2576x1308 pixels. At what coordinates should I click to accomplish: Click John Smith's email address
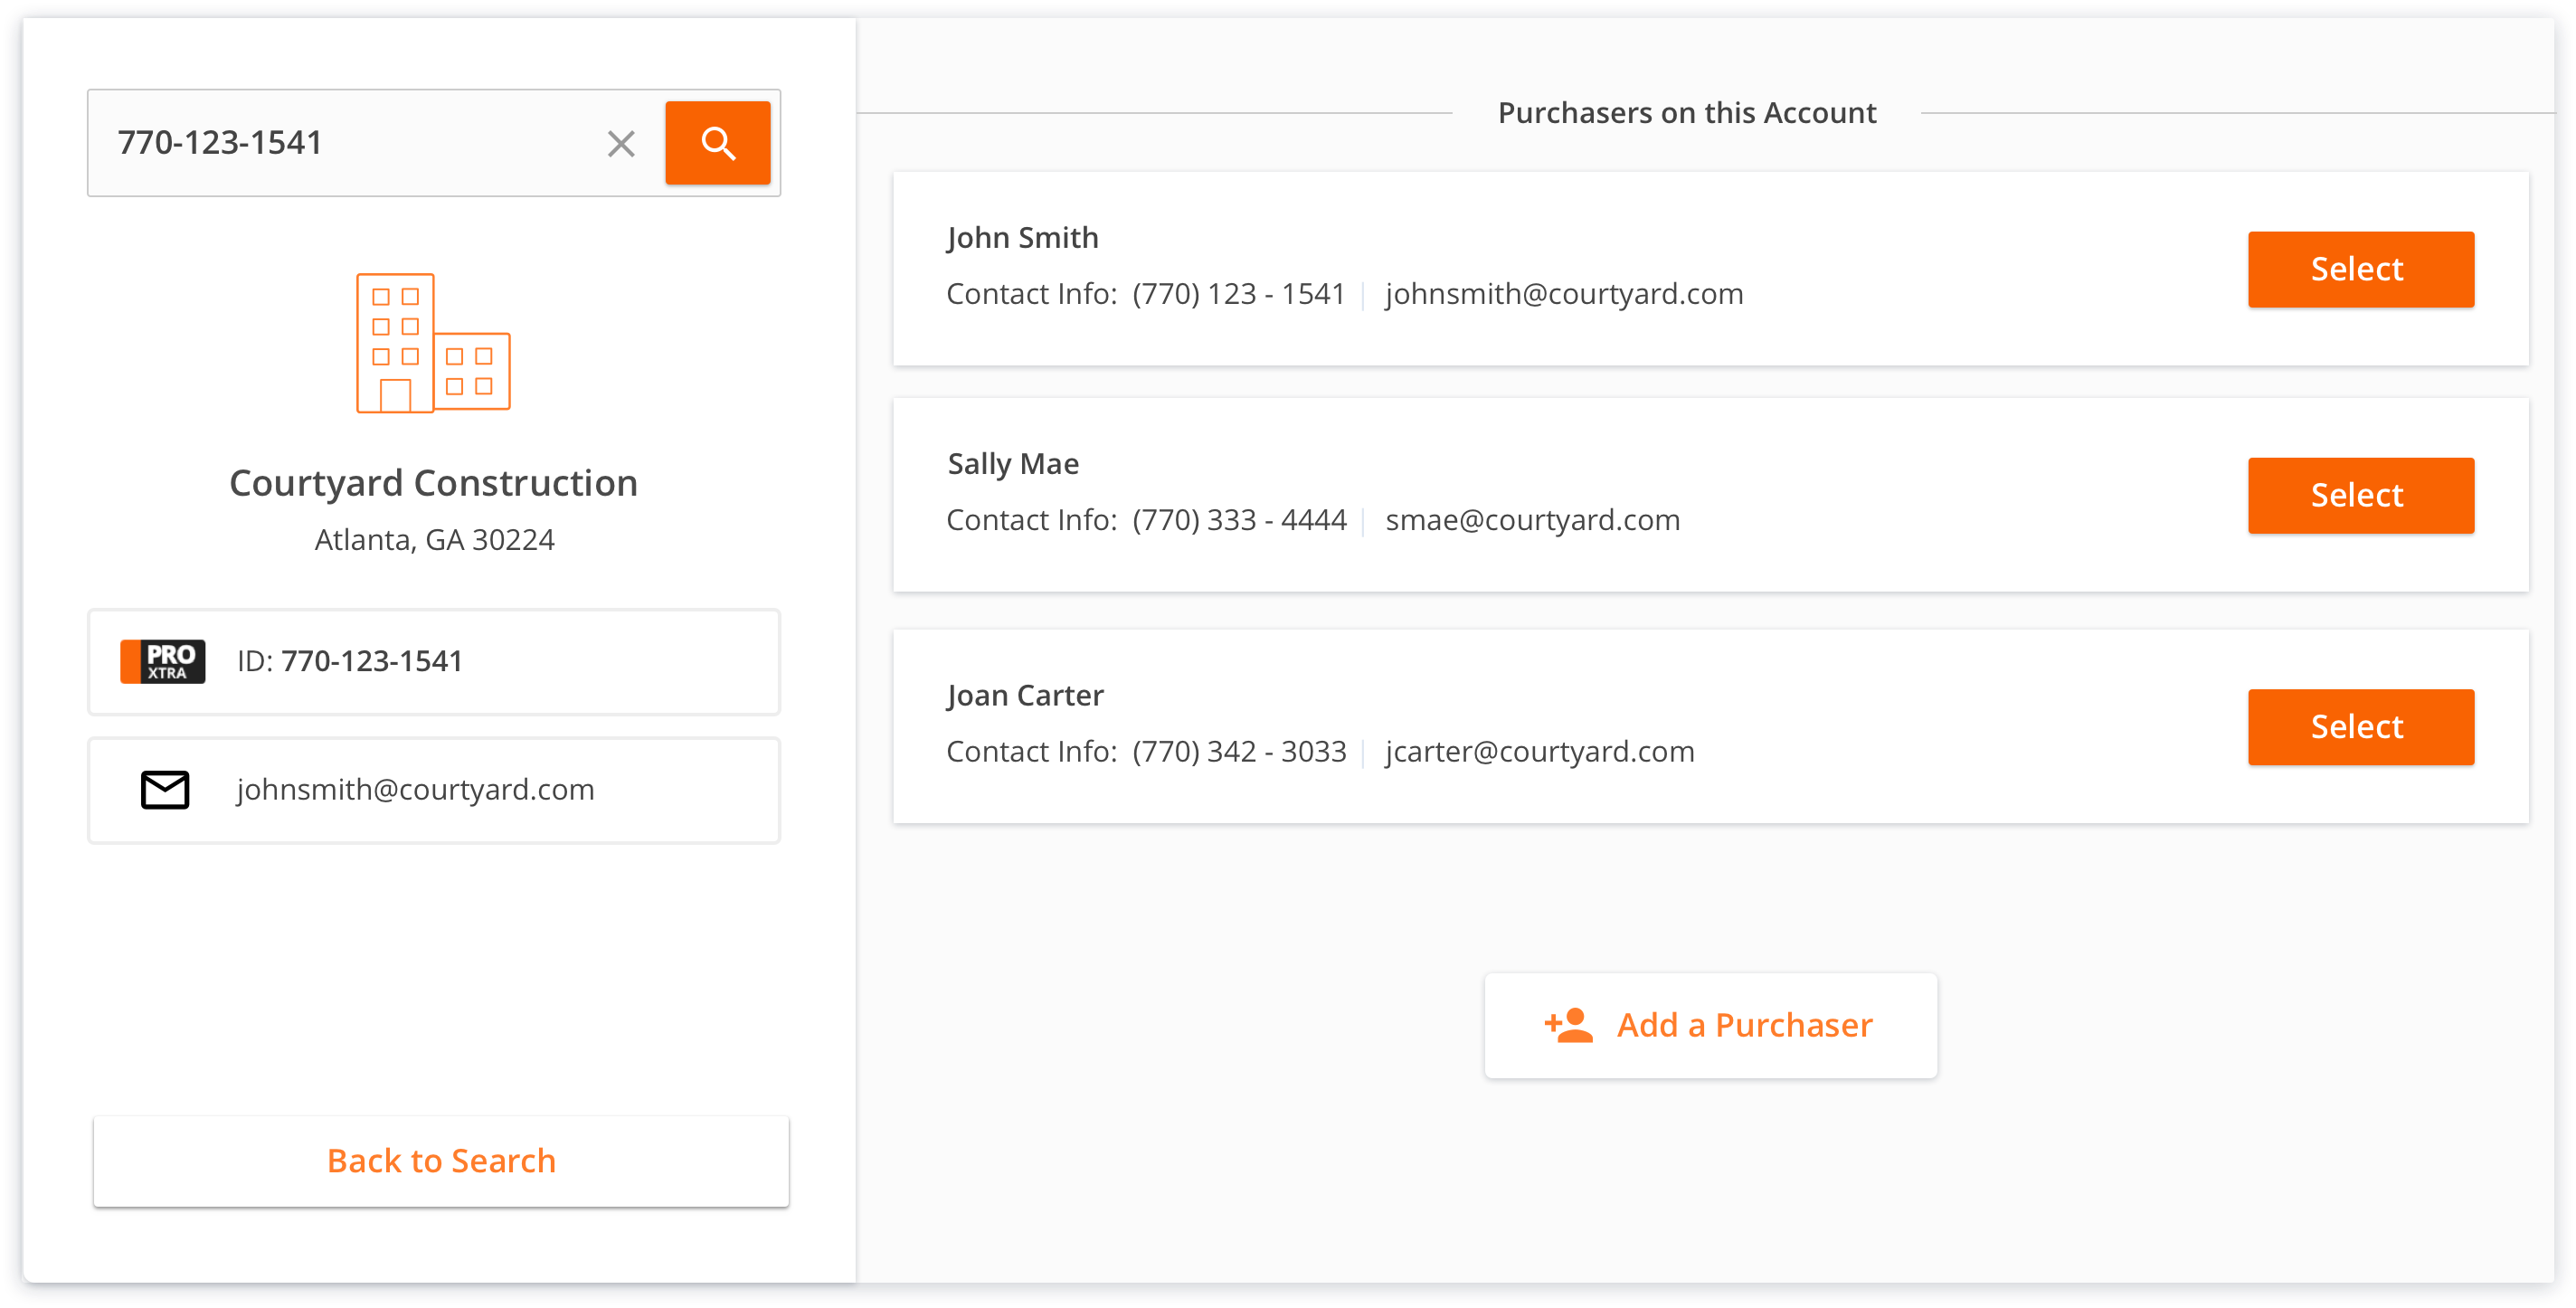(x=1564, y=294)
